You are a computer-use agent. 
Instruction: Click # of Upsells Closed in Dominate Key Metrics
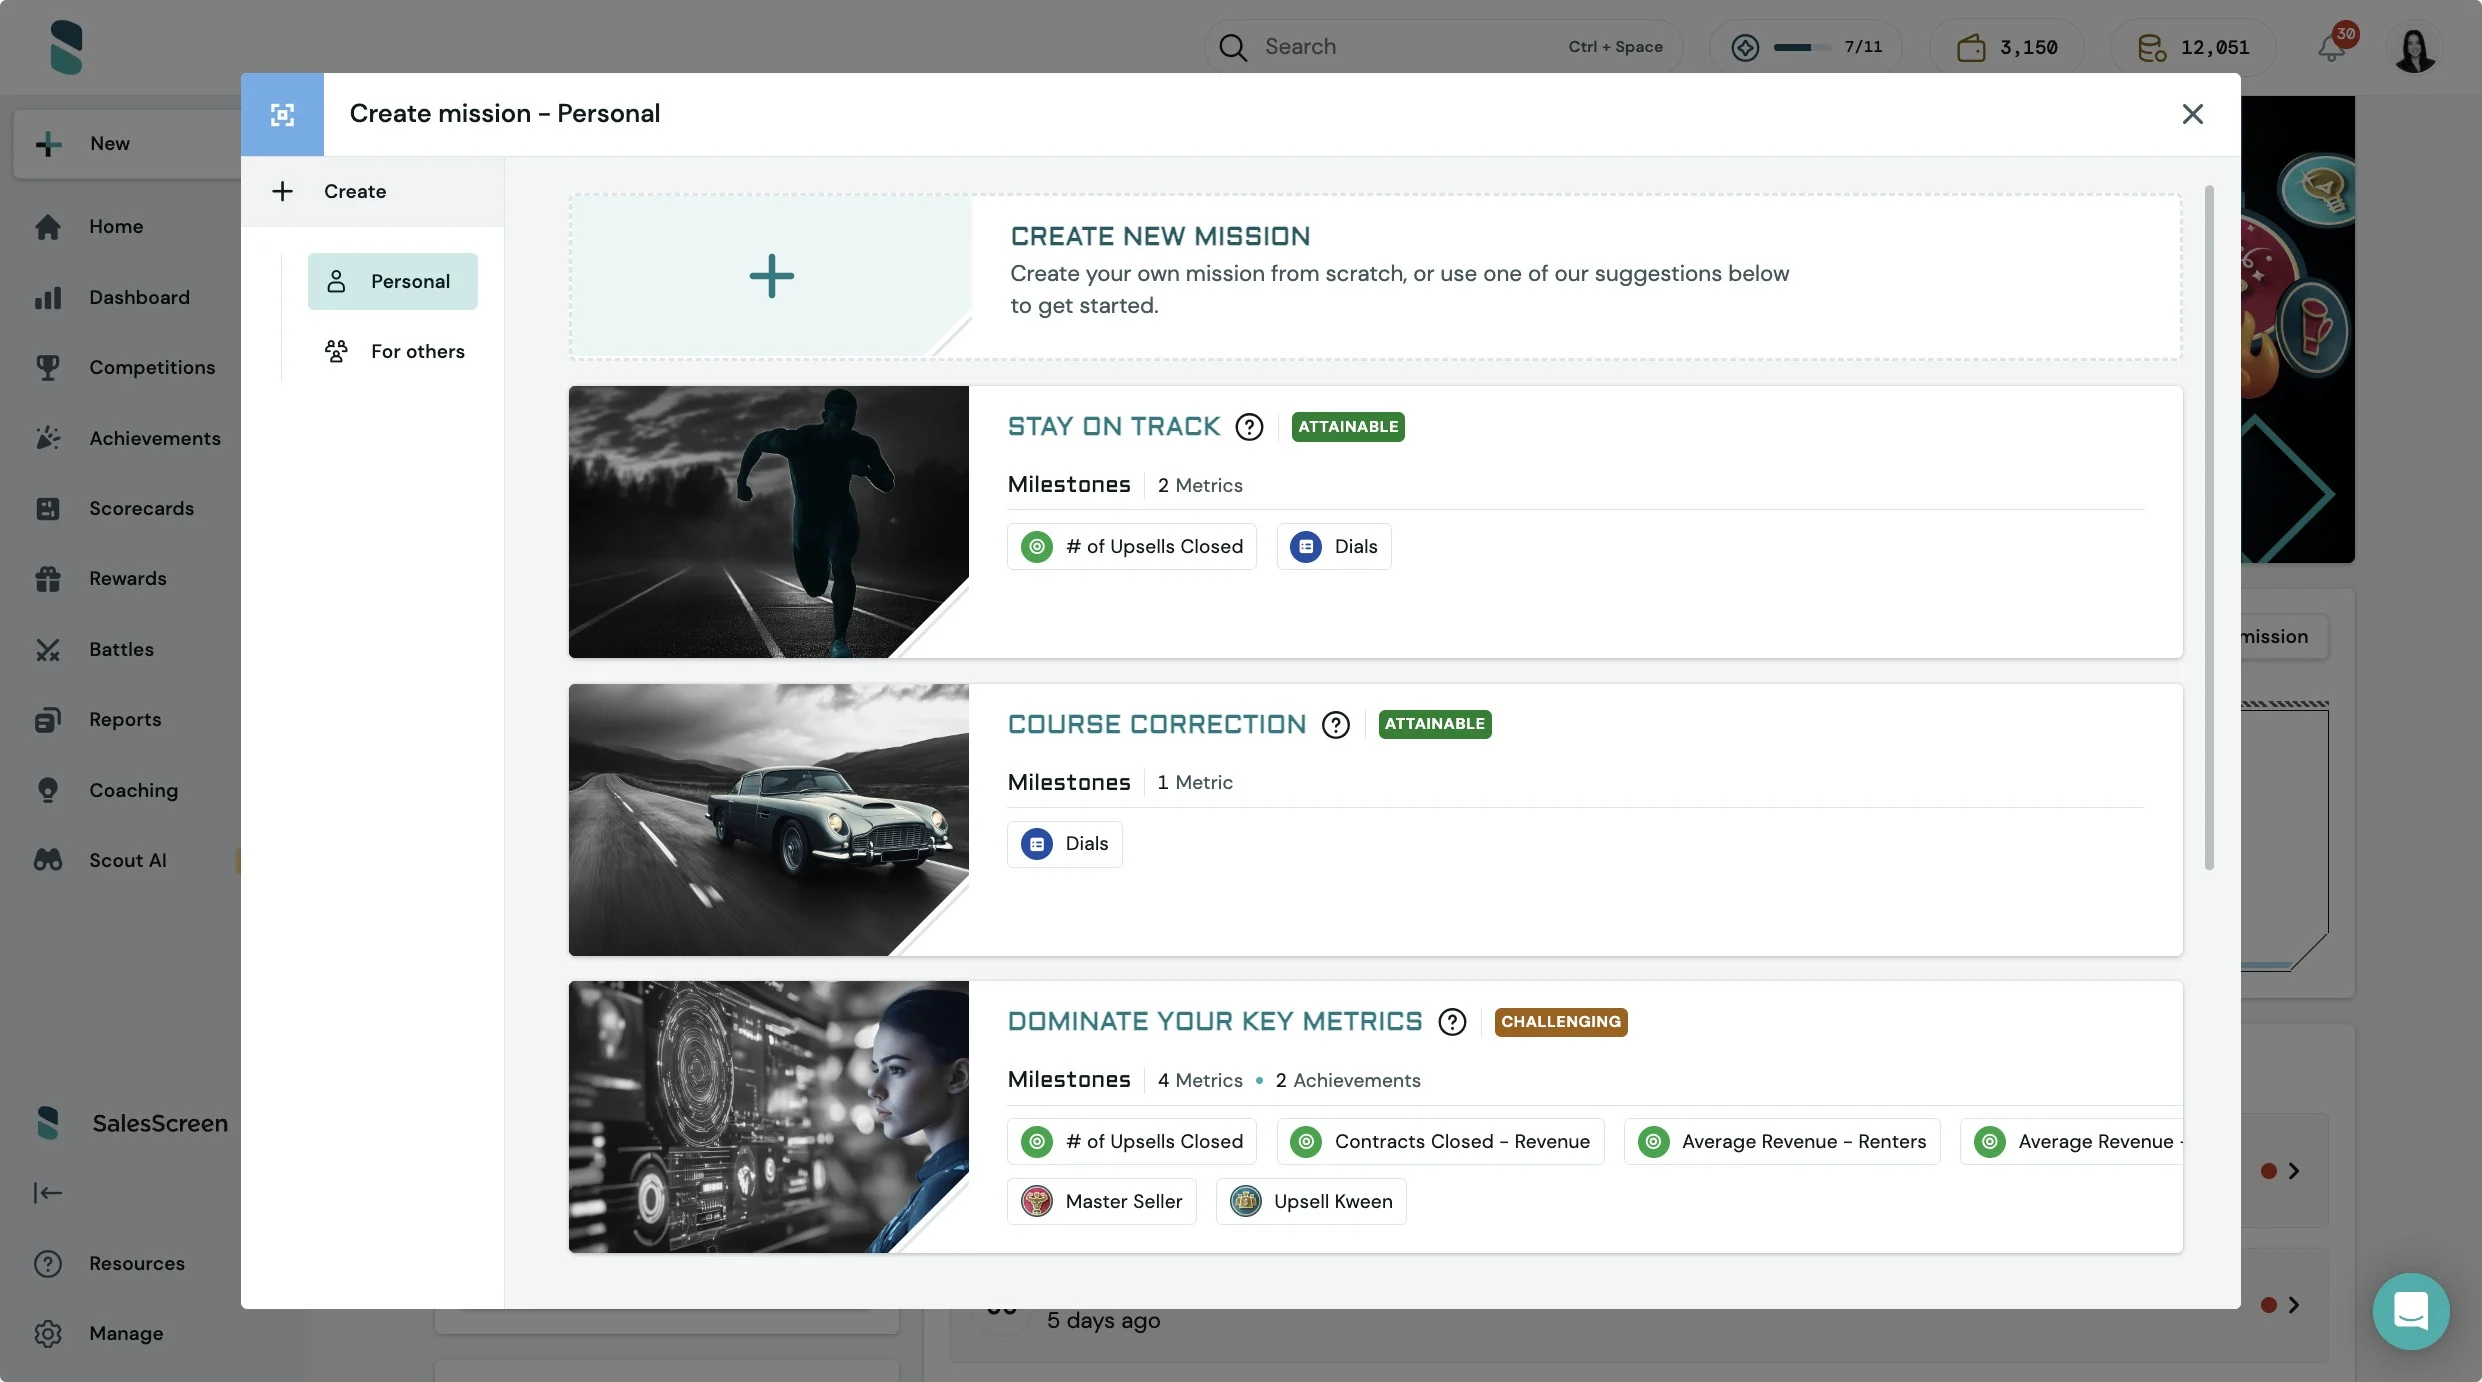[1131, 1142]
